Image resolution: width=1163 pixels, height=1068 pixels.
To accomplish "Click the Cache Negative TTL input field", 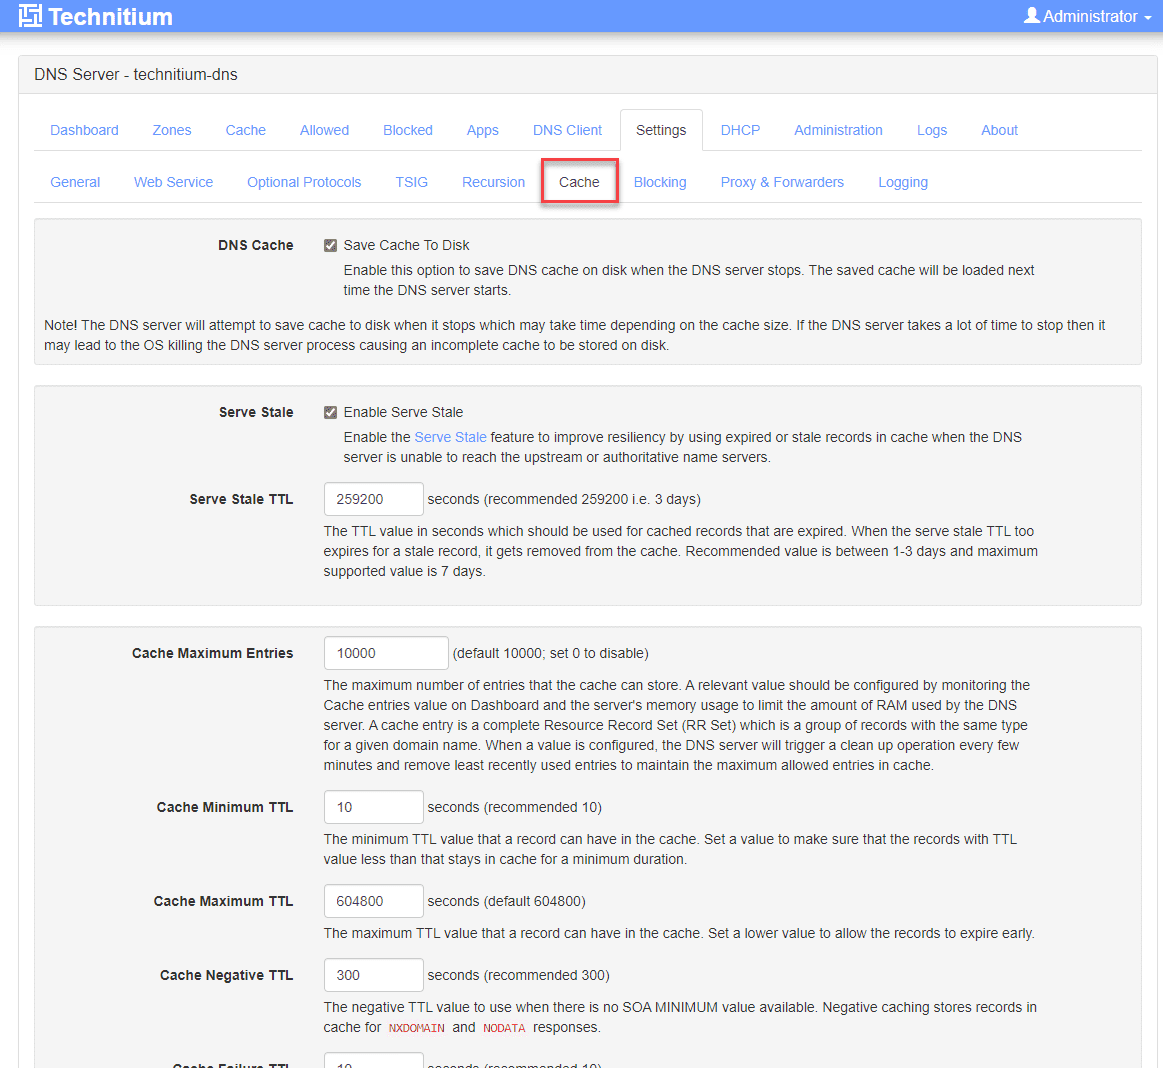I will tap(374, 975).
